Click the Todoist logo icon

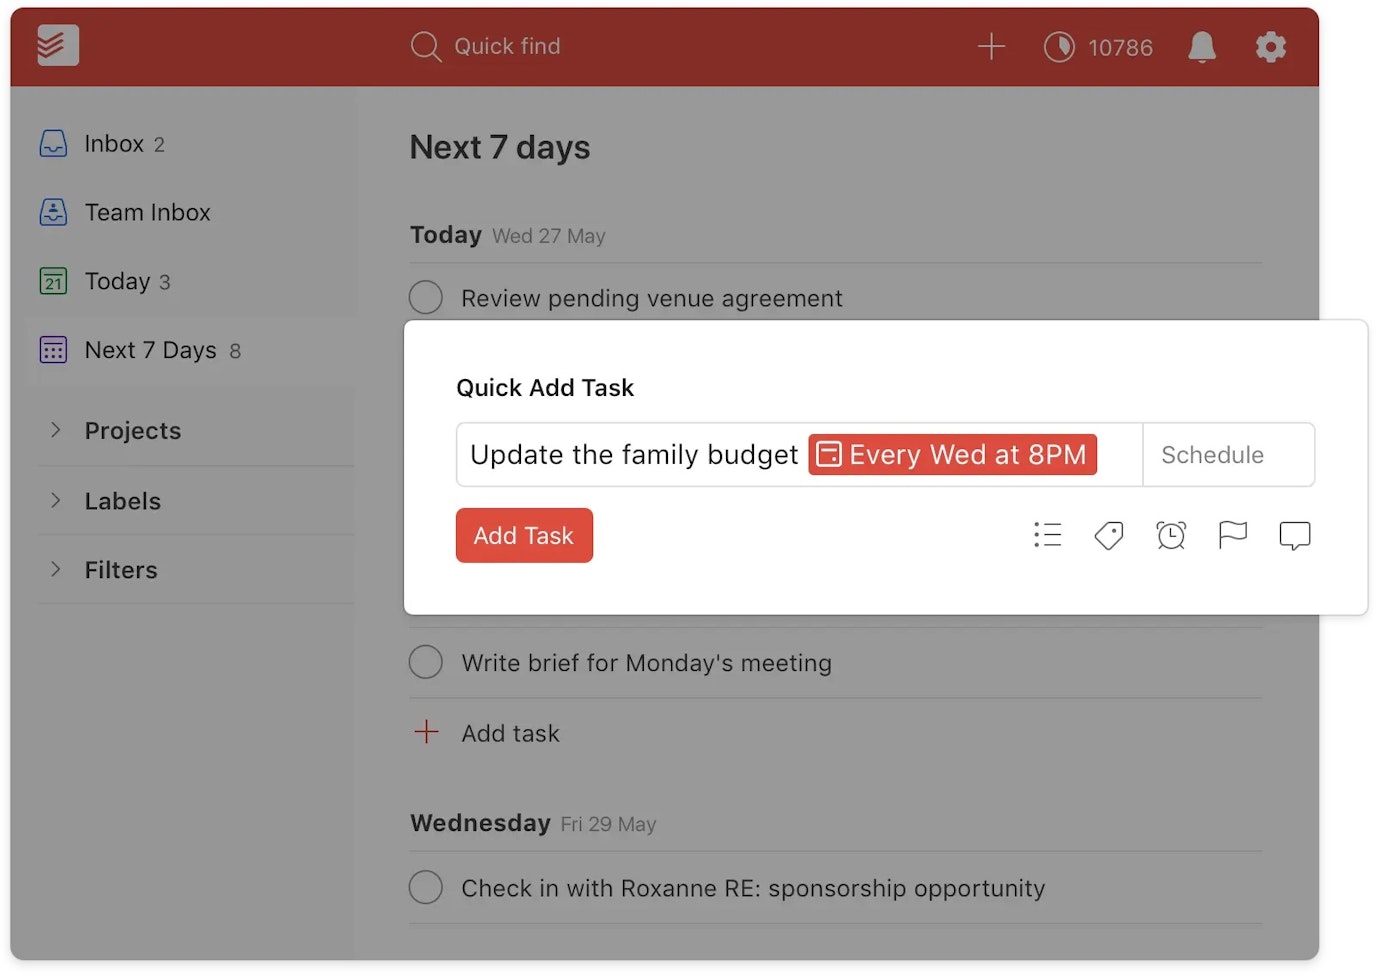[x=57, y=45]
